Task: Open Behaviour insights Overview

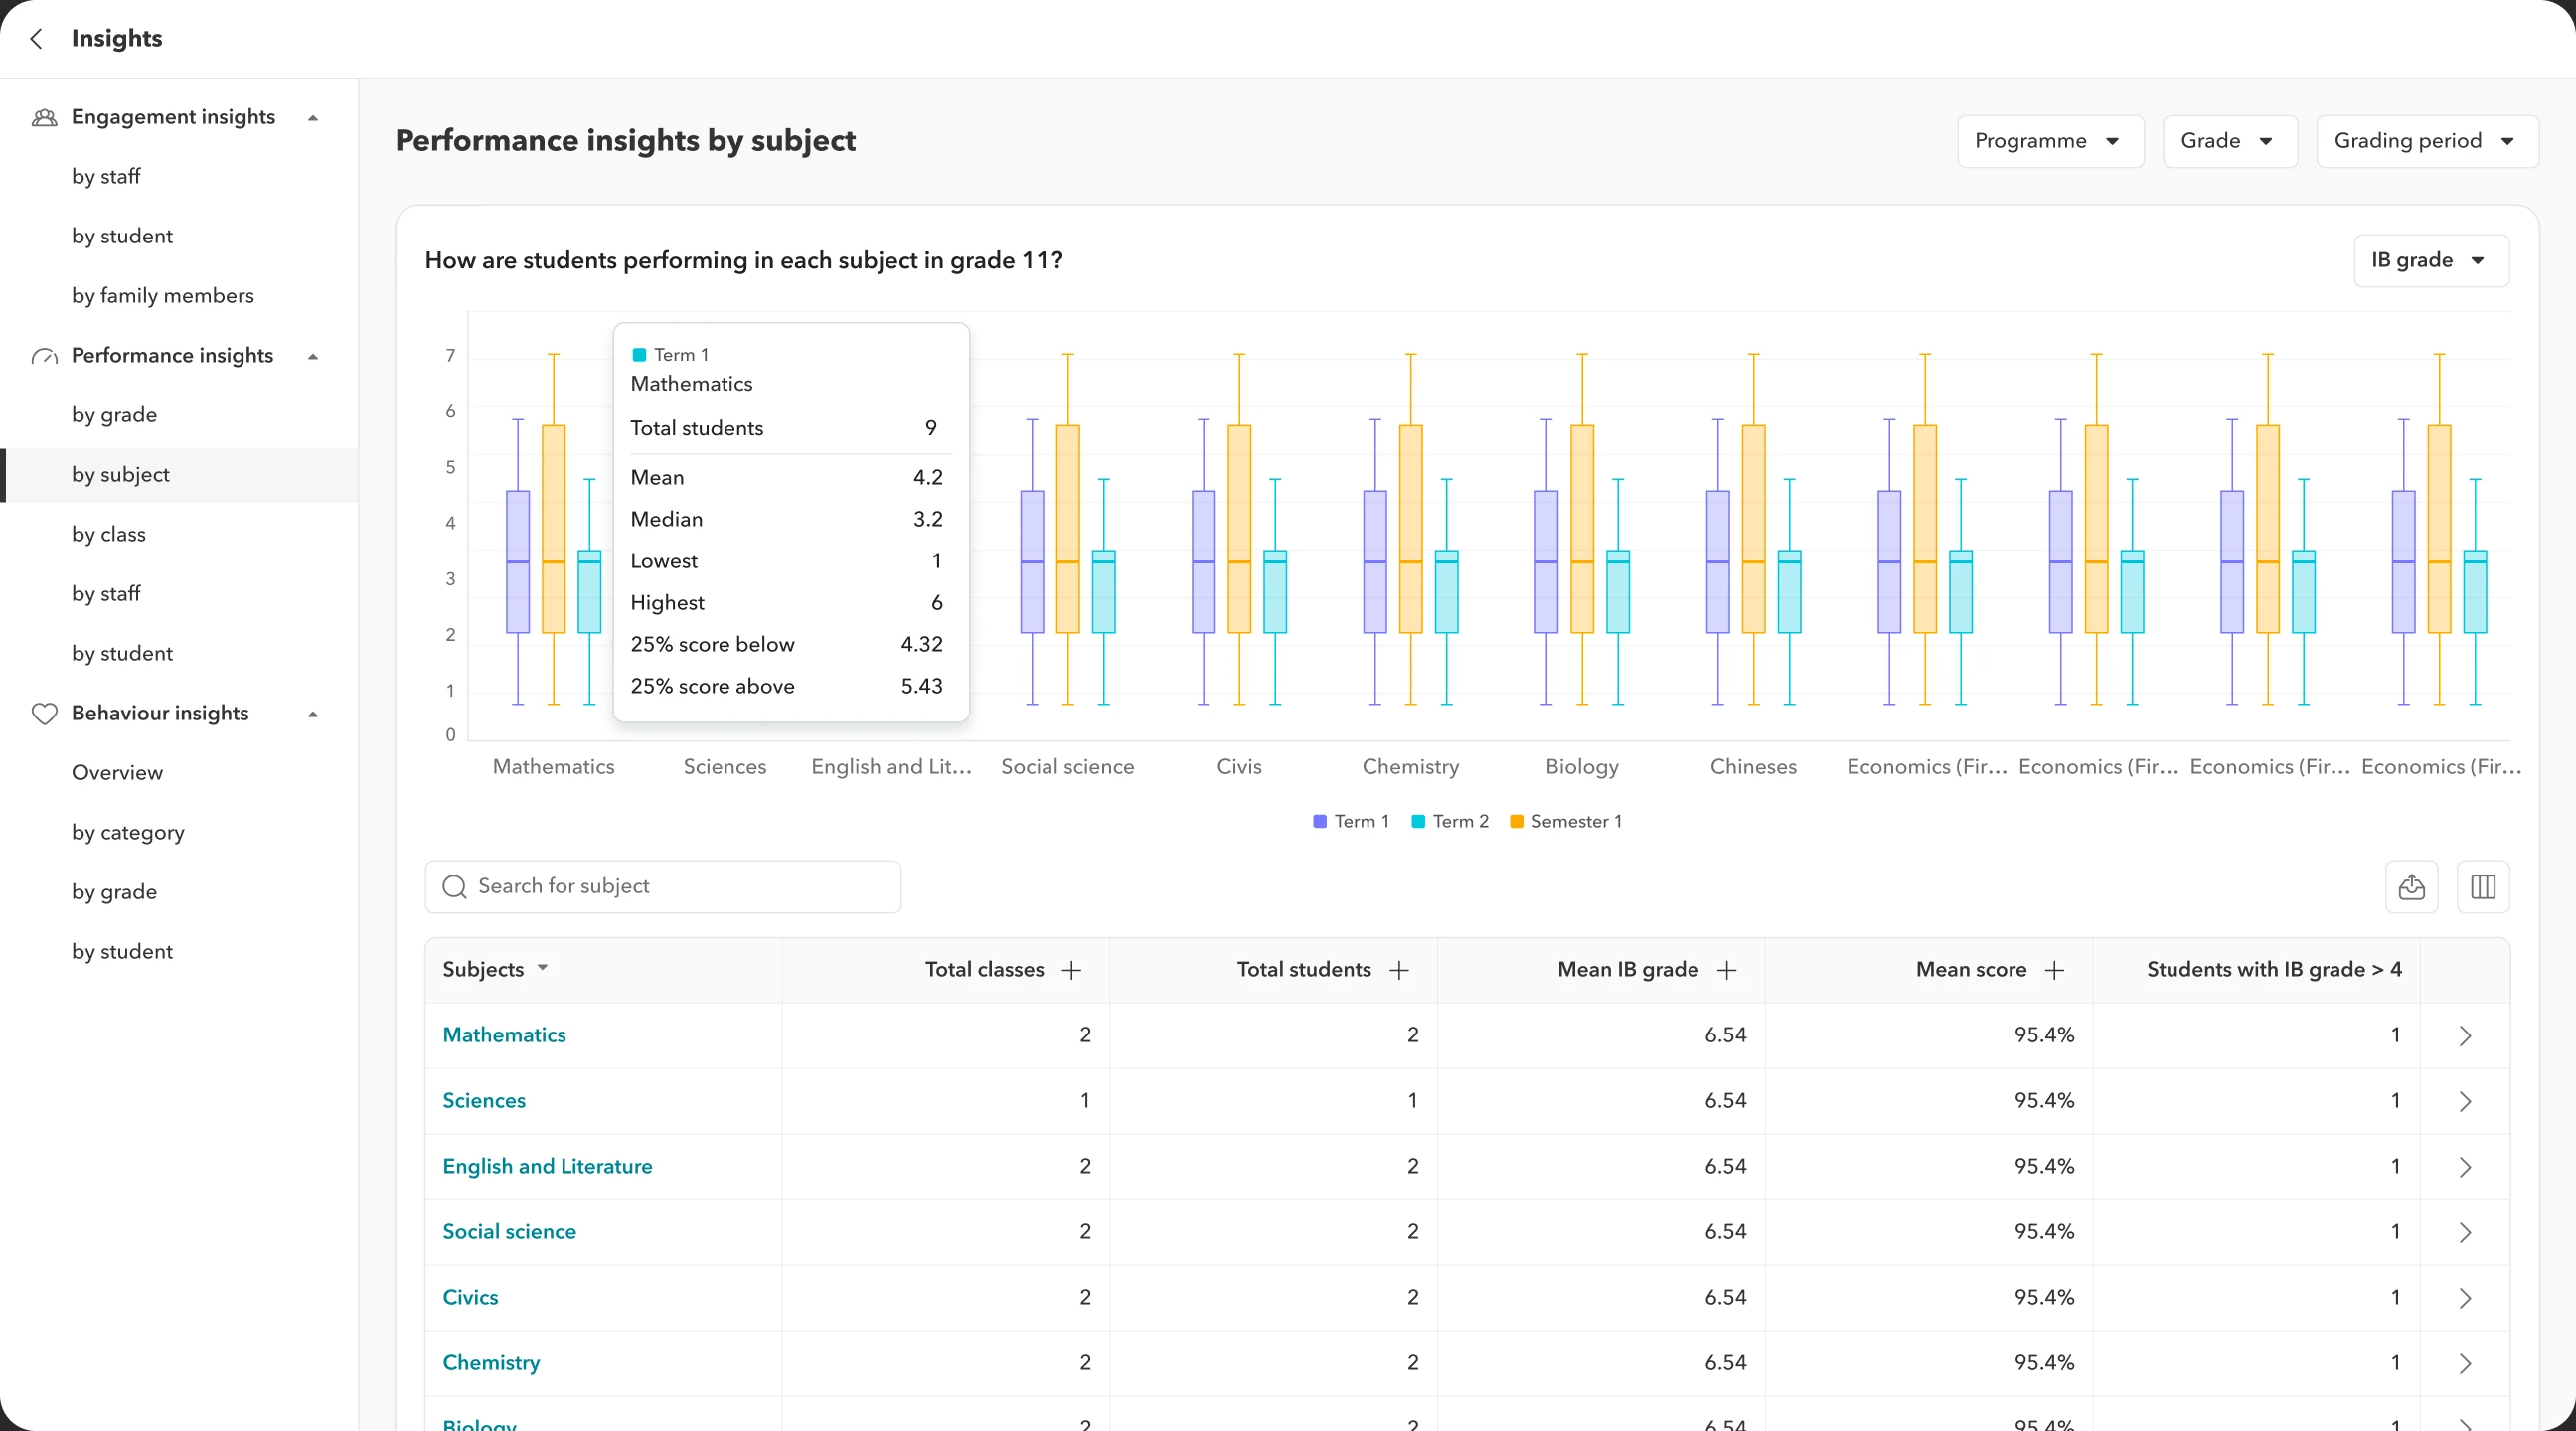Action: (117, 773)
